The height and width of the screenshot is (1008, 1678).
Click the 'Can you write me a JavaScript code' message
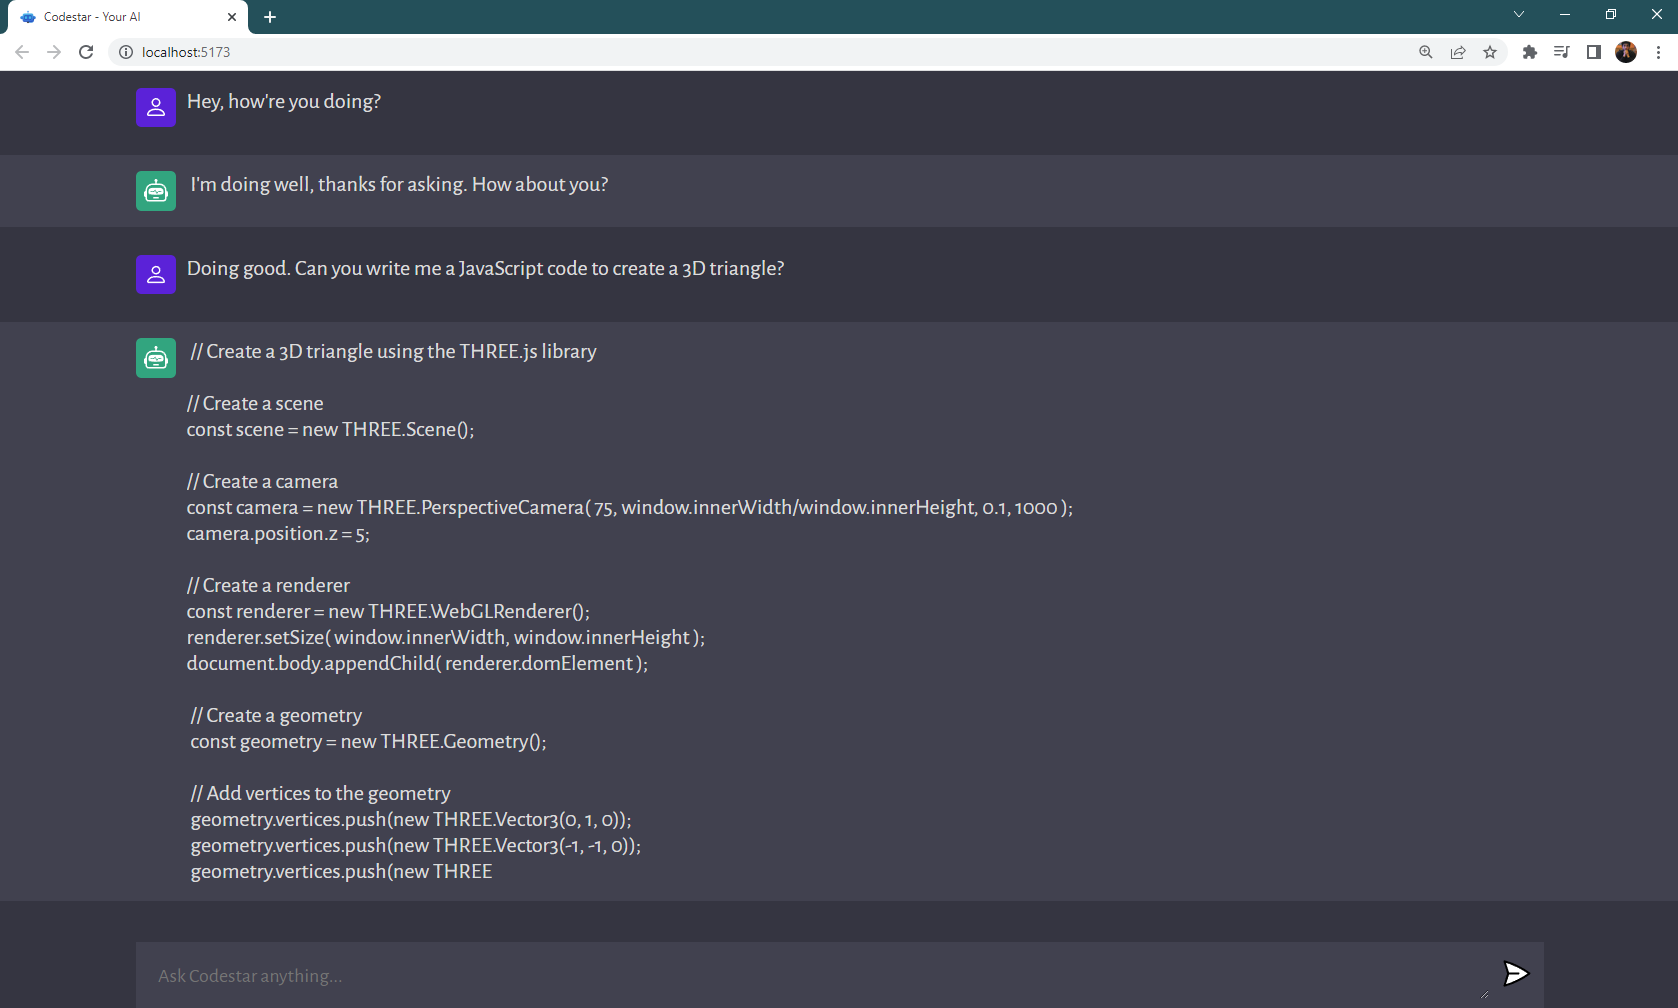485,268
